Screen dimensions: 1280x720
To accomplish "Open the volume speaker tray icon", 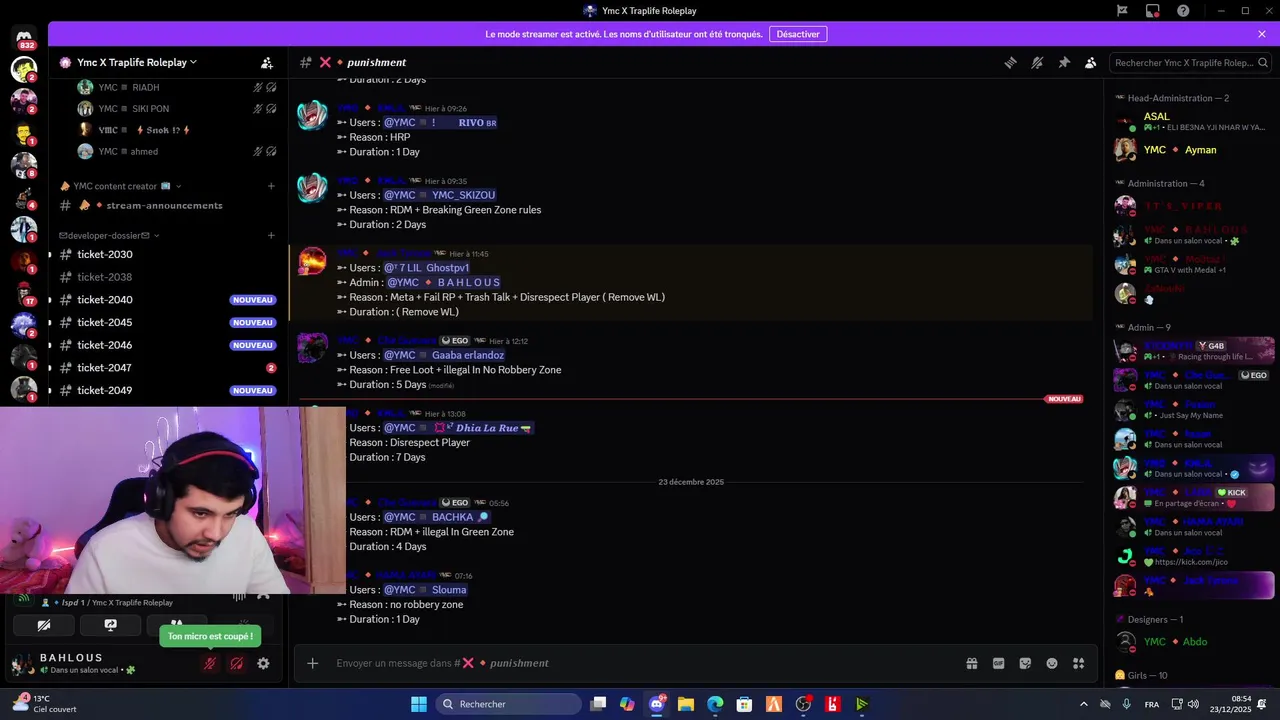I will pos(1193,704).
